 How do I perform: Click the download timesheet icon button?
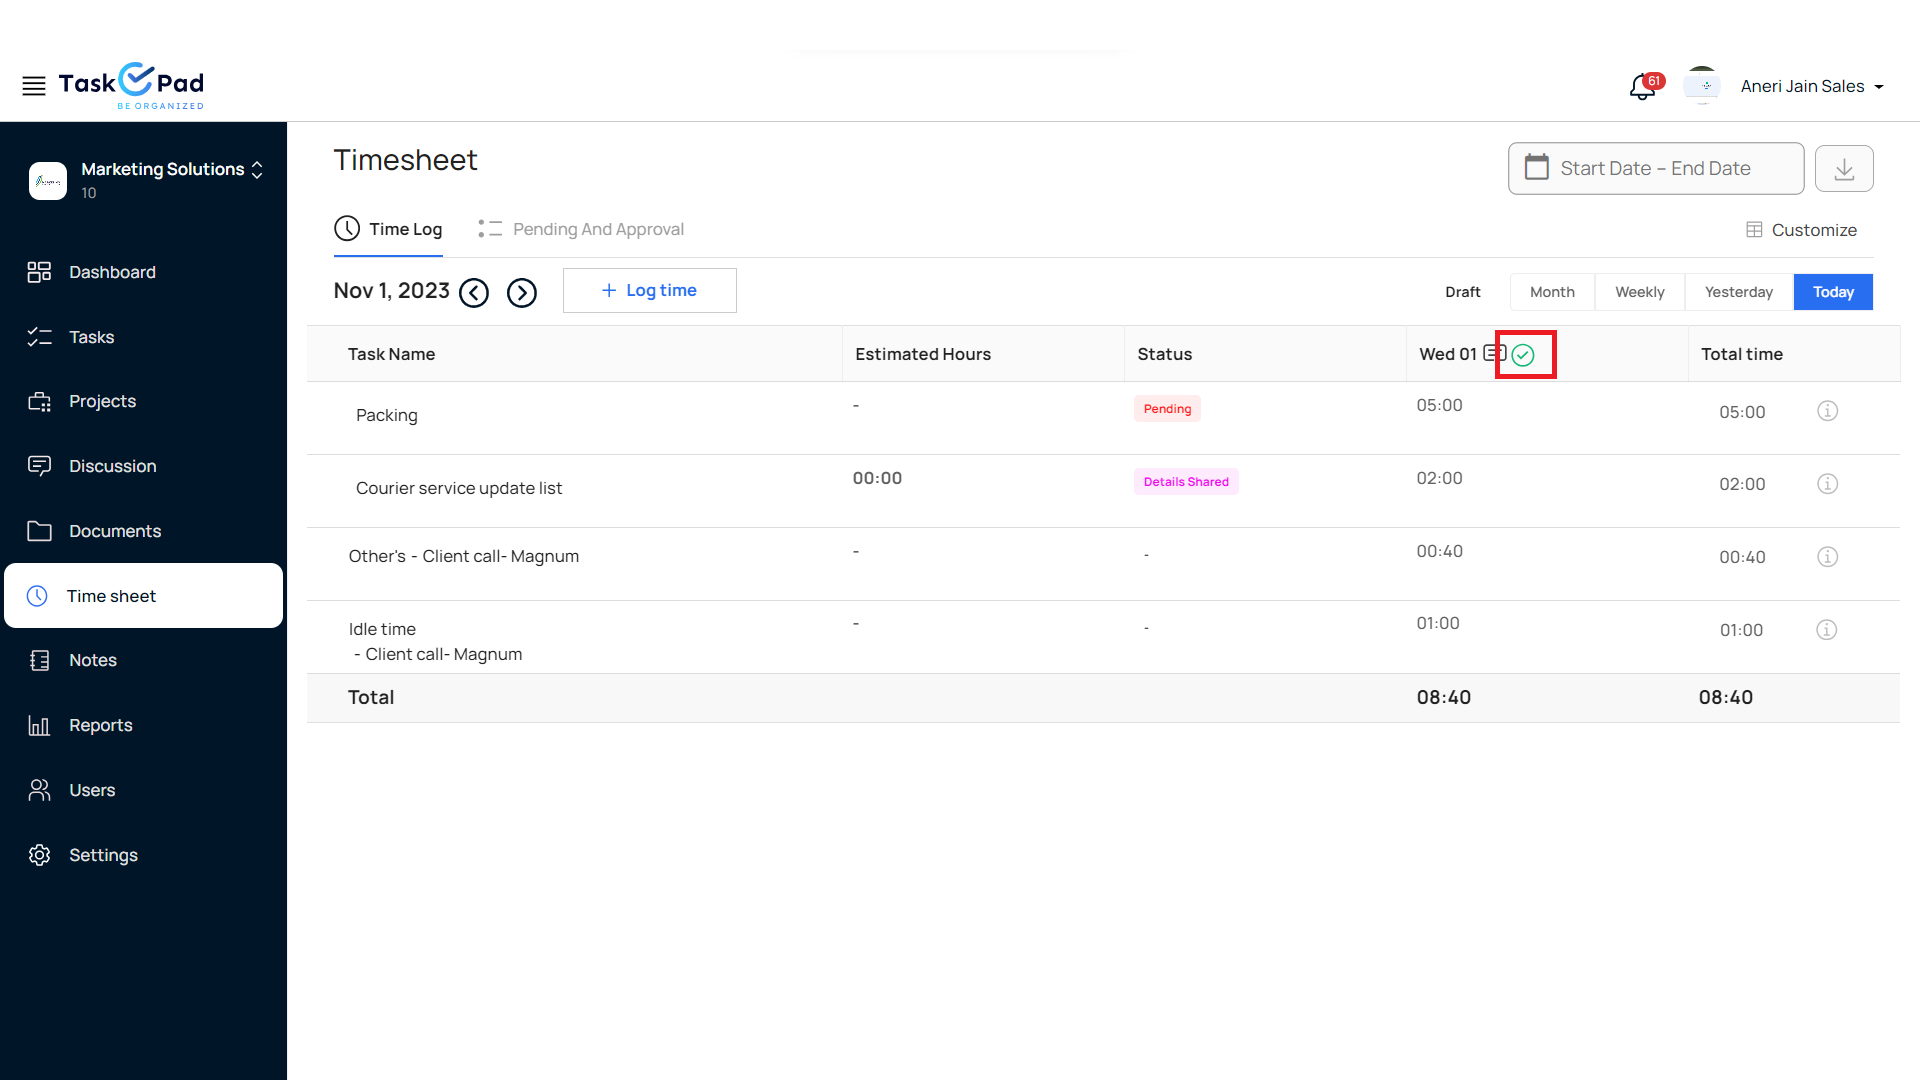pos(1844,169)
